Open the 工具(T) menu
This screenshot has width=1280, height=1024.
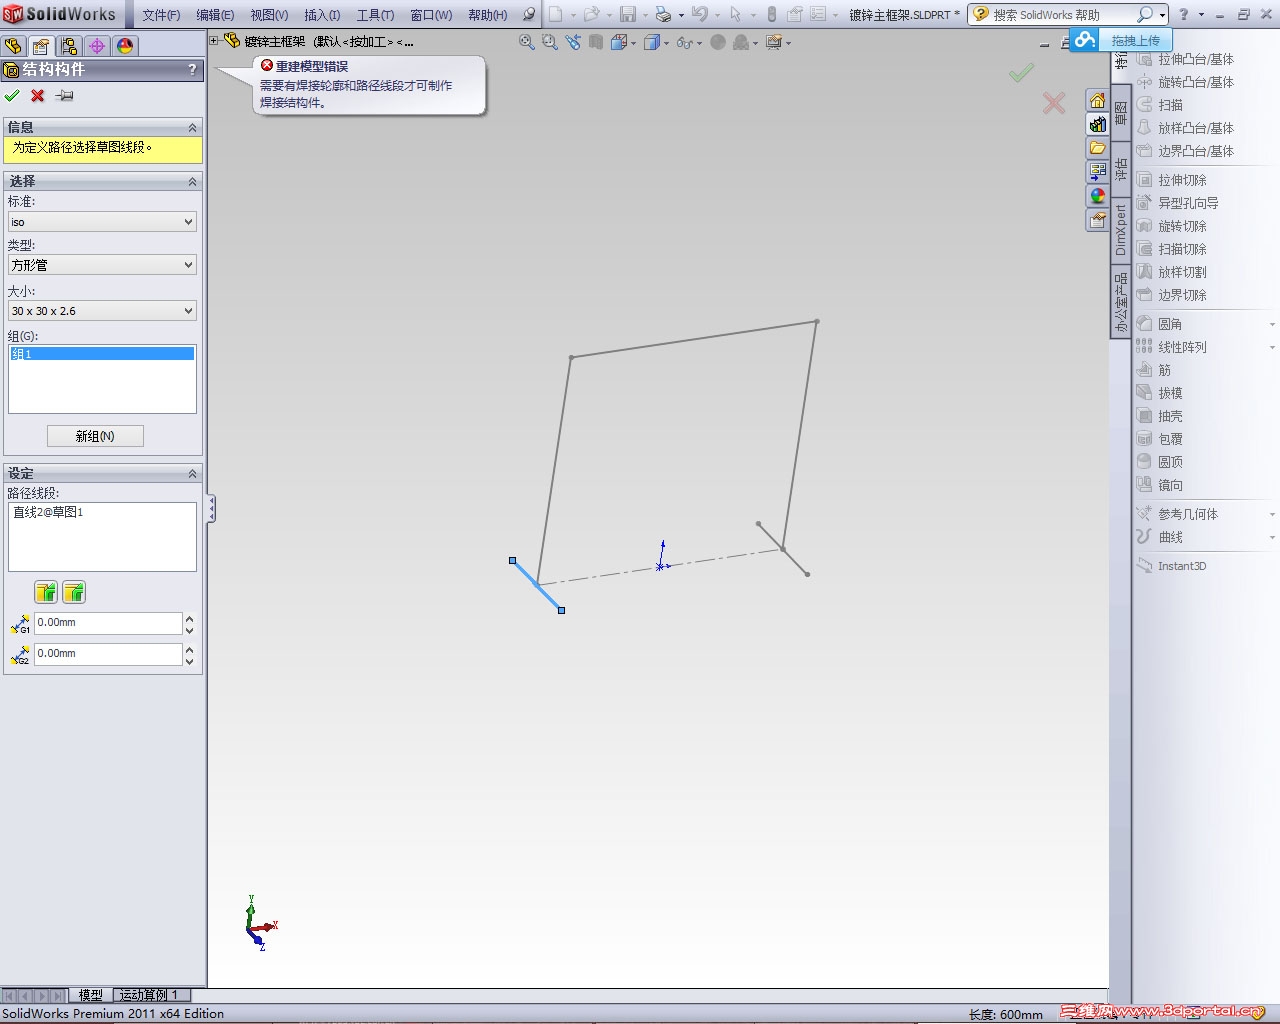(375, 15)
